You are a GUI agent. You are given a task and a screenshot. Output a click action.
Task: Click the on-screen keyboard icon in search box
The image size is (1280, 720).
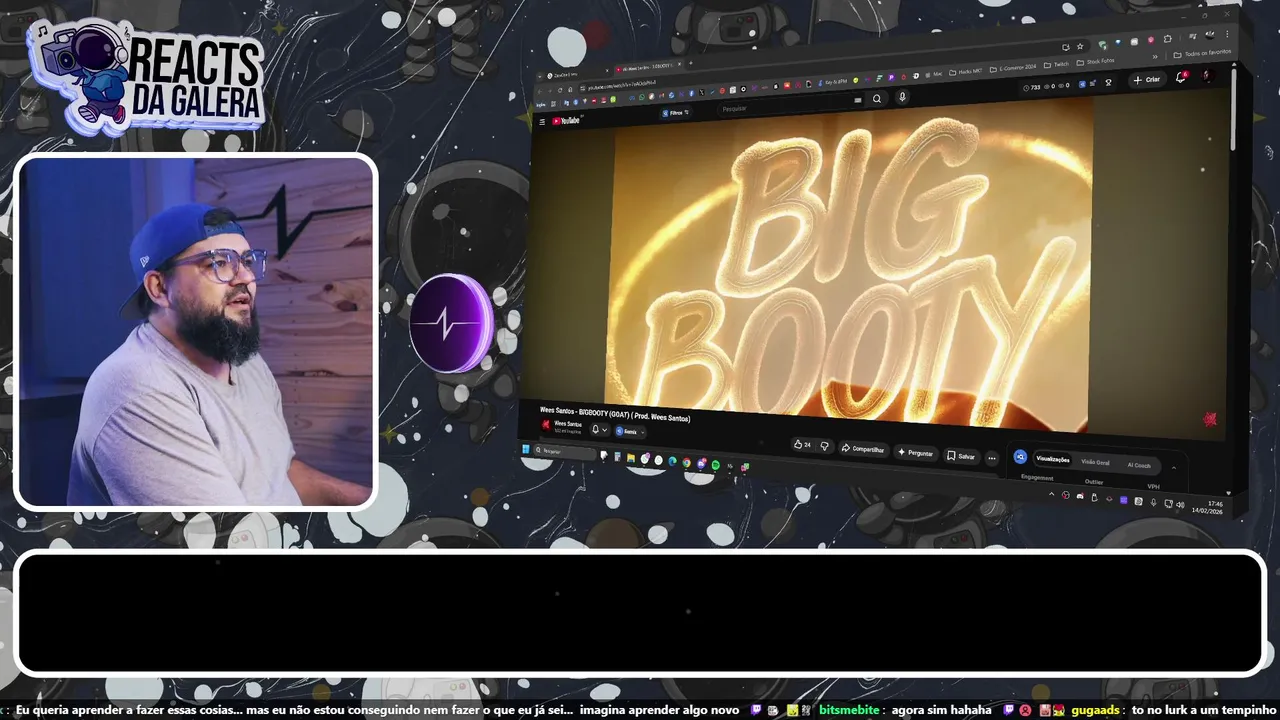click(x=857, y=100)
